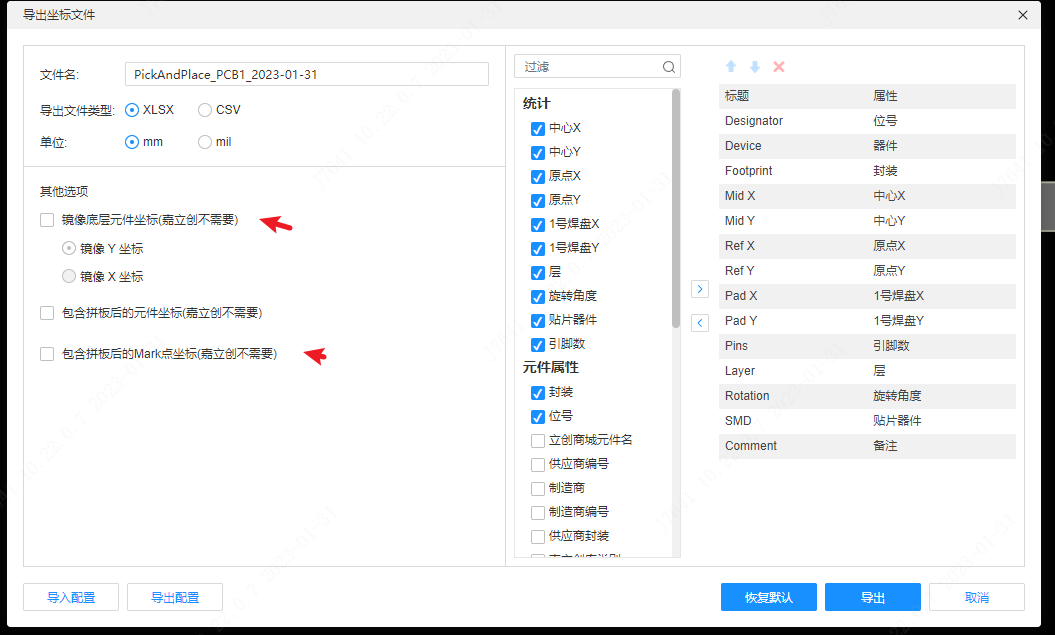
Task: Click 恢复默认 to restore defaults
Action: [768, 597]
